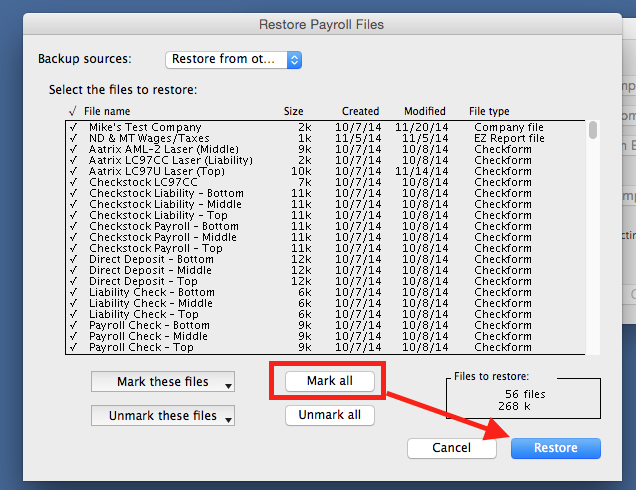Uncheck the ND & MT Wages/Taxes file
This screenshot has height=490, width=636.
pyautogui.click(x=73, y=139)
